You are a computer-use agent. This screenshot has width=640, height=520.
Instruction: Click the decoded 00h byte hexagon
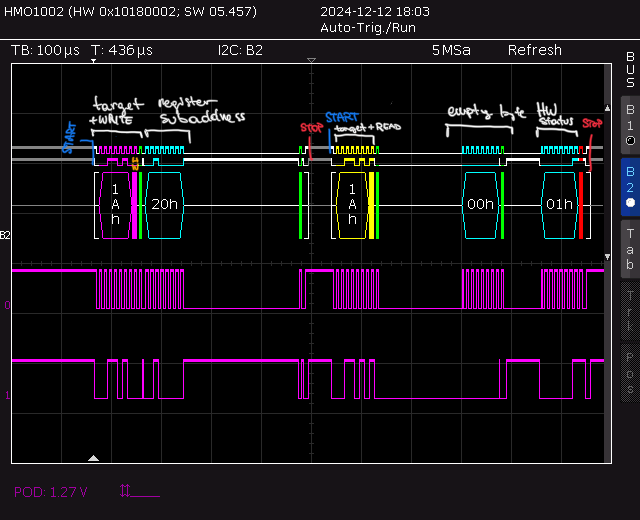[x=480, y=205]
